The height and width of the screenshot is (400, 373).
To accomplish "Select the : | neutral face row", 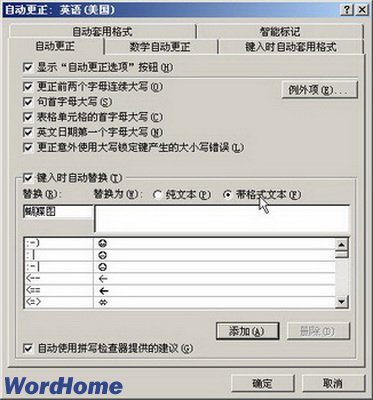I will 180,255.
